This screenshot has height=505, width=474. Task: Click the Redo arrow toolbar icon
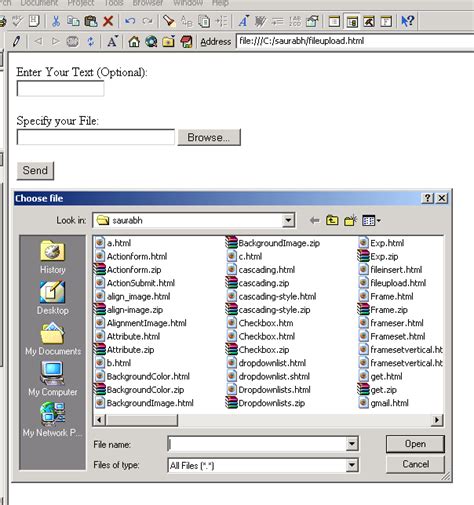(x=147, y=21)
